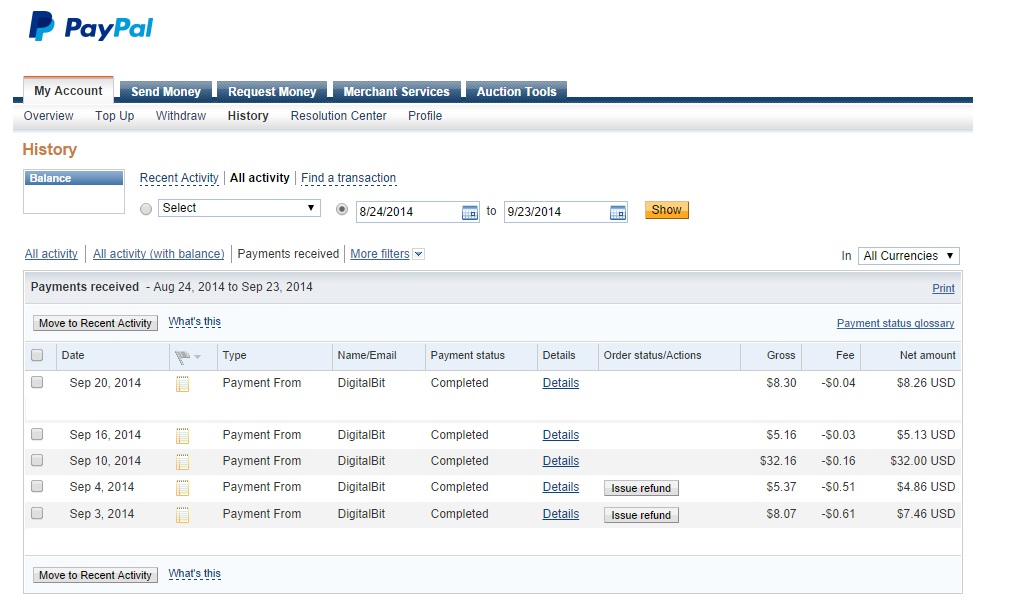Screen dimensions: 1023x610
Task: Click the Show button
Action: point(667,210)
